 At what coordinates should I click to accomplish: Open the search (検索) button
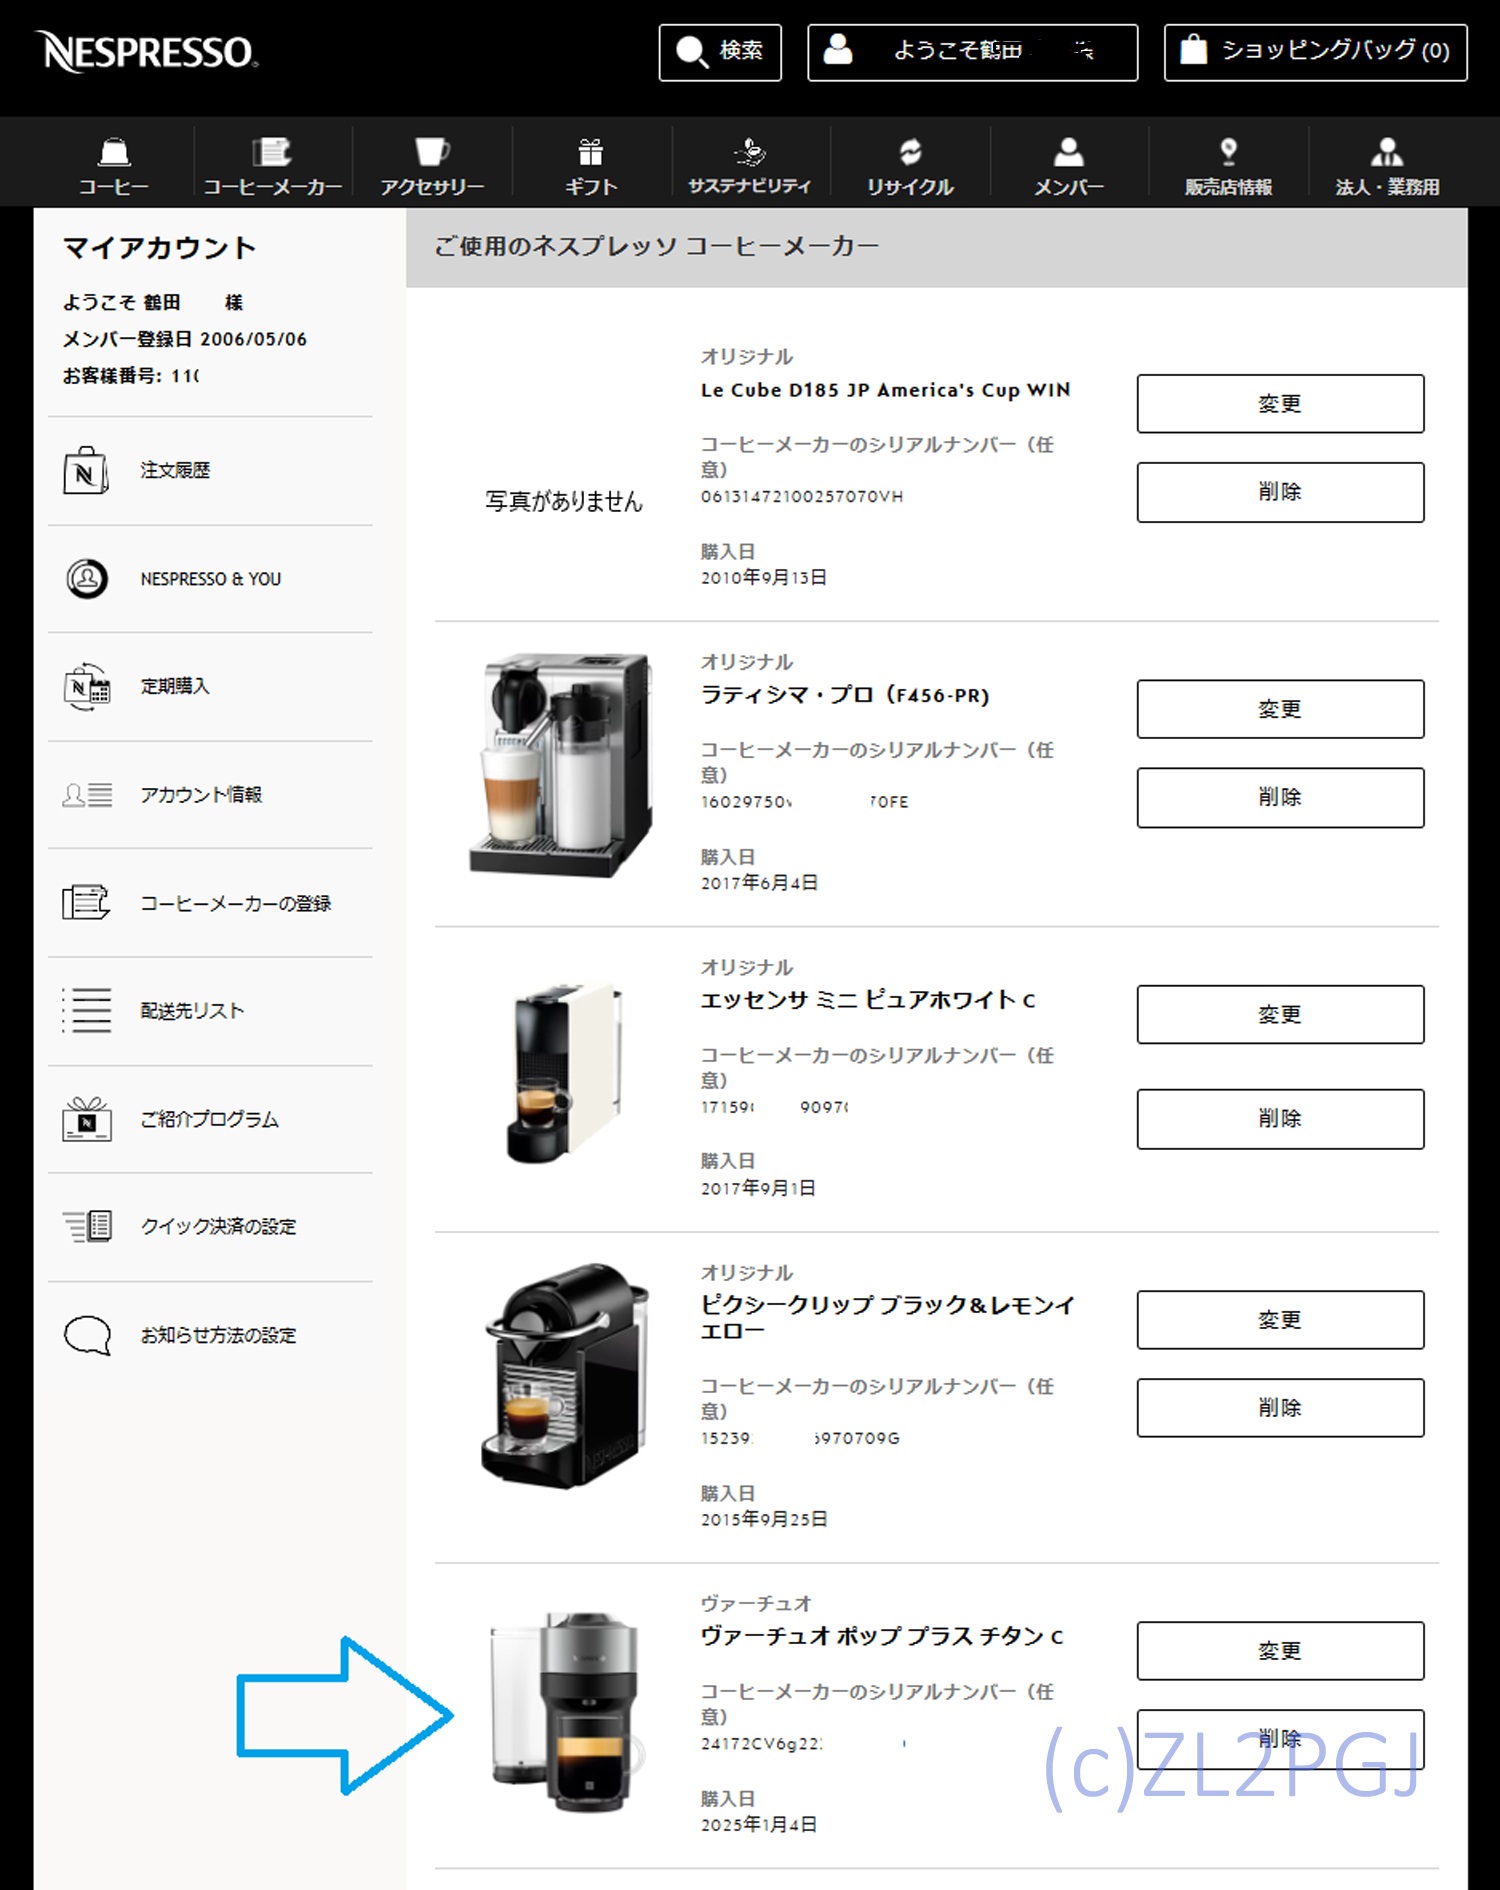pos(720,52)
